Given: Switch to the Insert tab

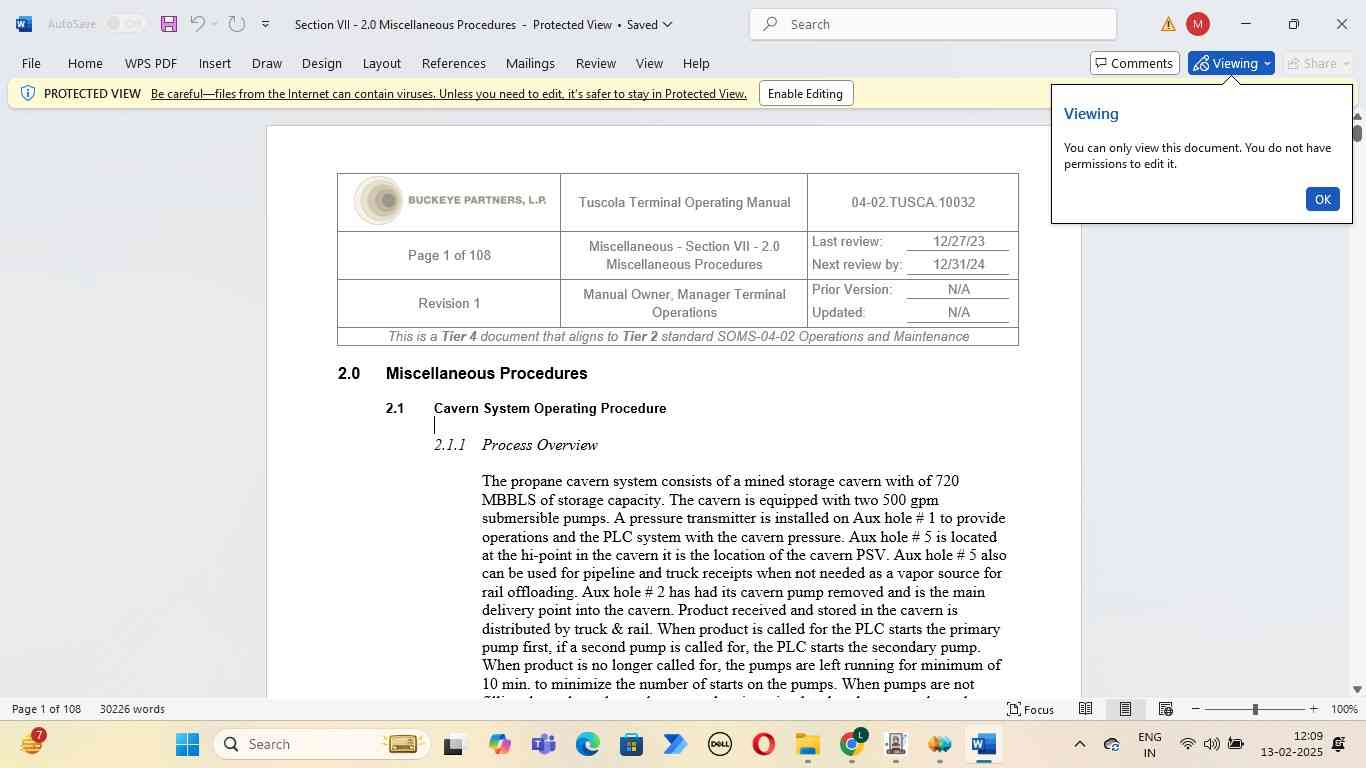Looking at the screenshot, I should pyautogui.click(x=215, y=63).
